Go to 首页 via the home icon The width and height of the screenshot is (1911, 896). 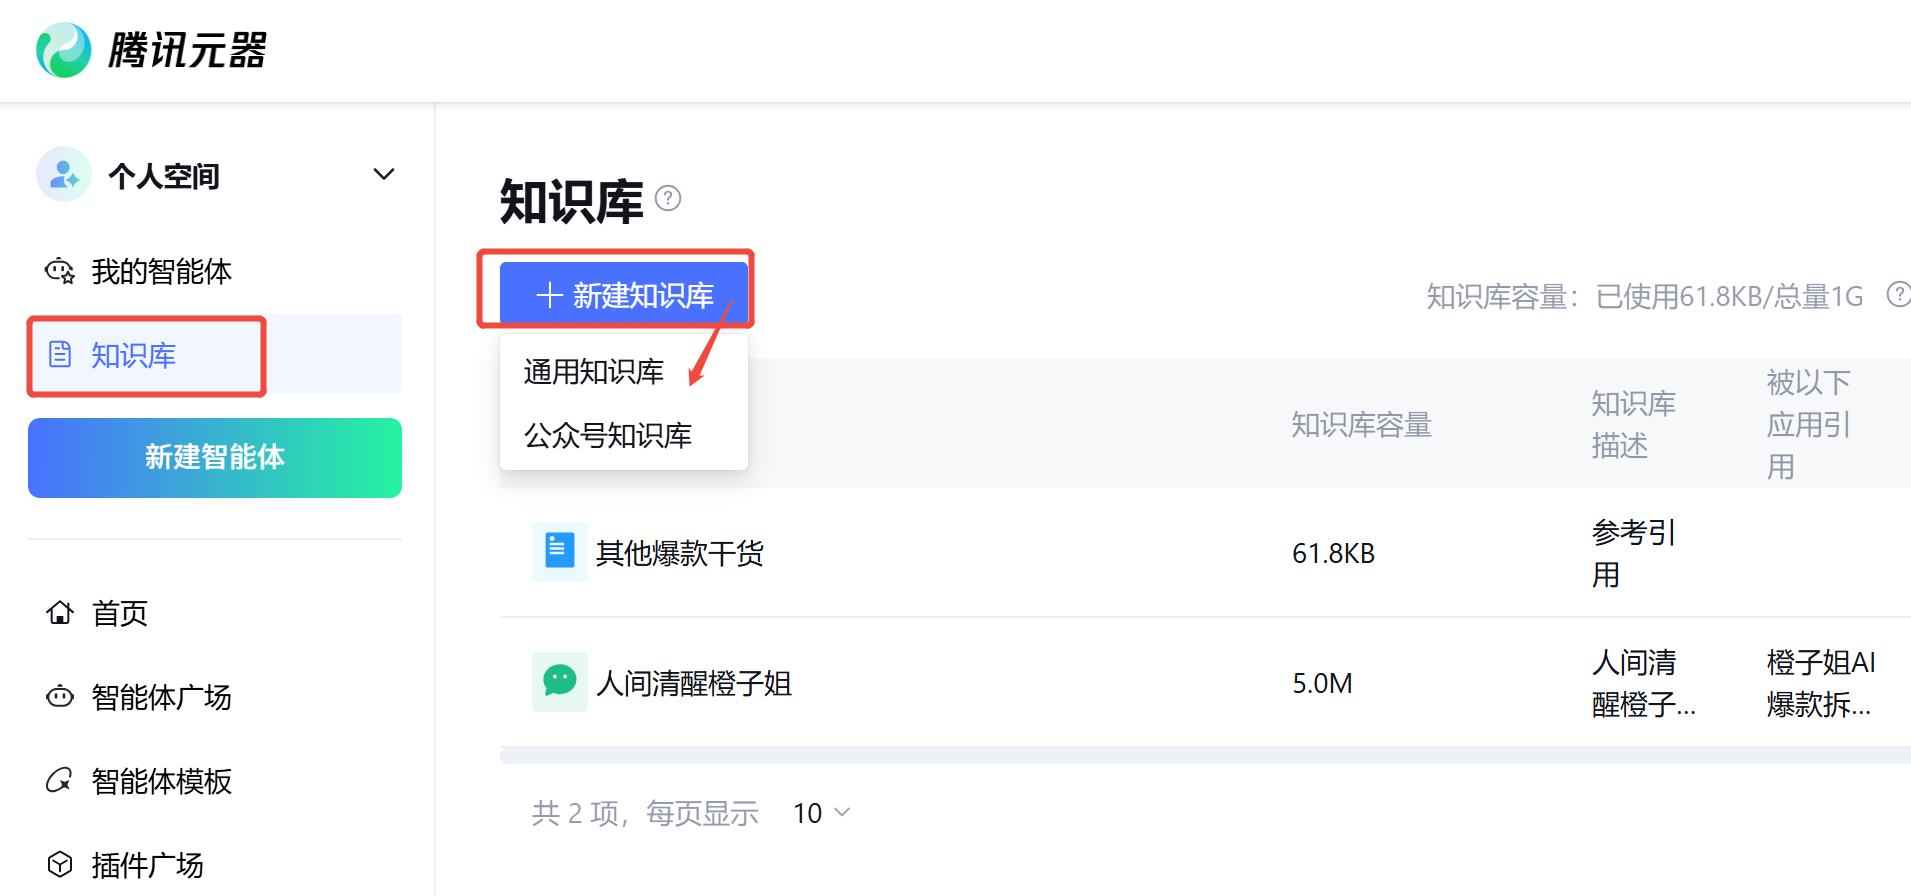(60, 613)
